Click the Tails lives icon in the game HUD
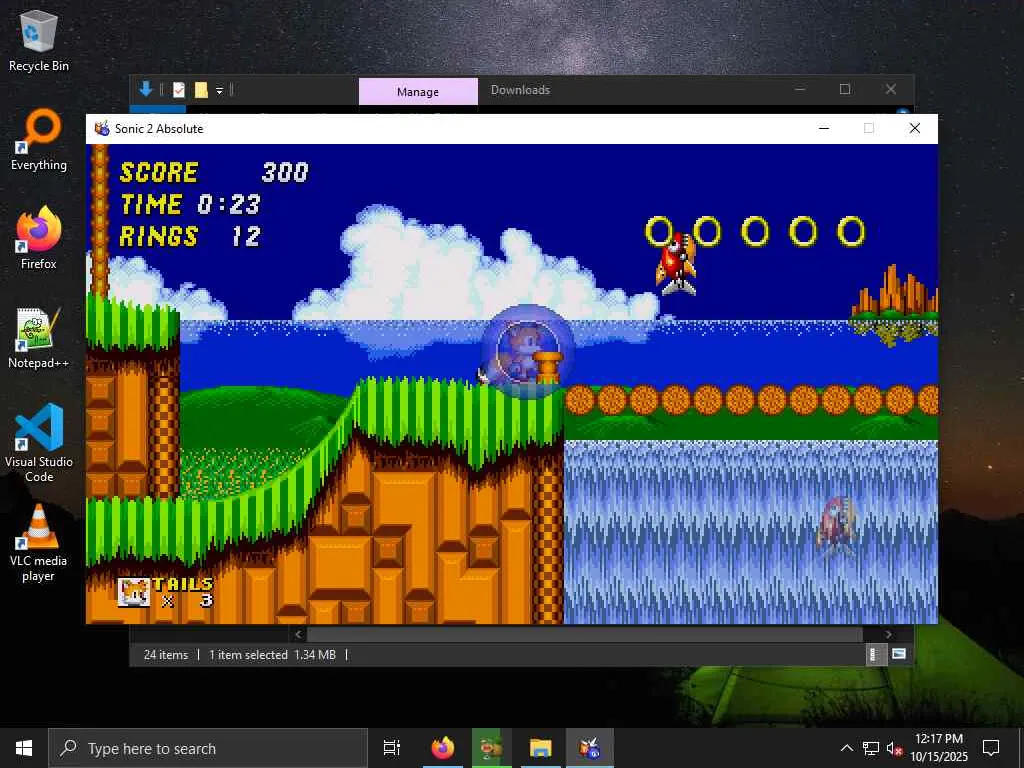Image resolution: width=1024 pixels, height=768 pixels. (134, 592)
